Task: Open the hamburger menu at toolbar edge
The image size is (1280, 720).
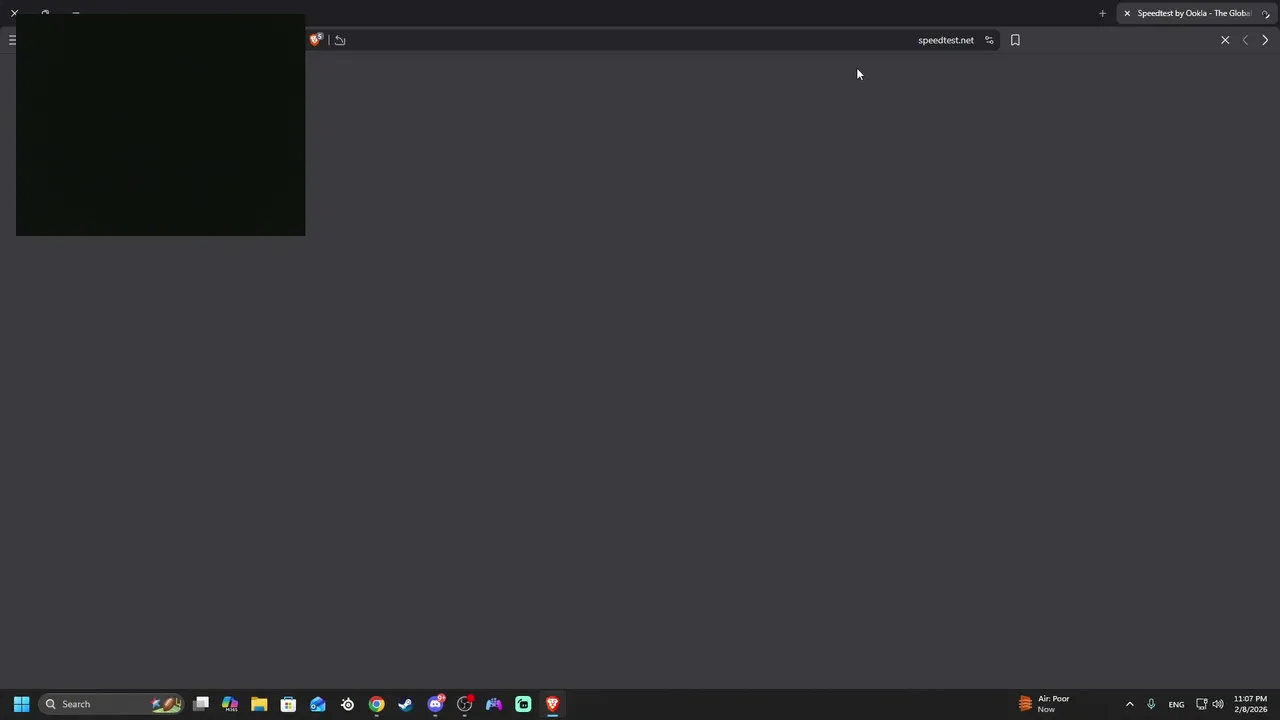Action: [12, 40]
